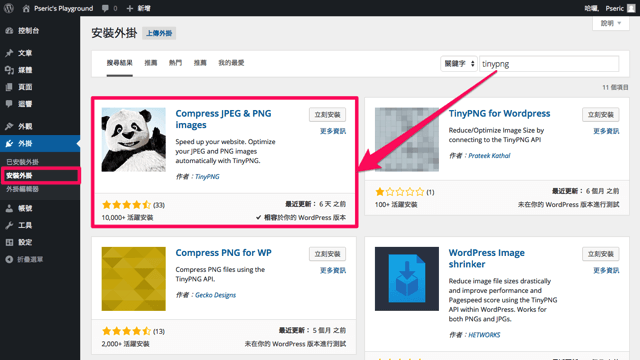Click TinyPNG for Wordpress gray thumbnail
The width and height of the screenshot is (640, 360).
(x=407, y=140)
